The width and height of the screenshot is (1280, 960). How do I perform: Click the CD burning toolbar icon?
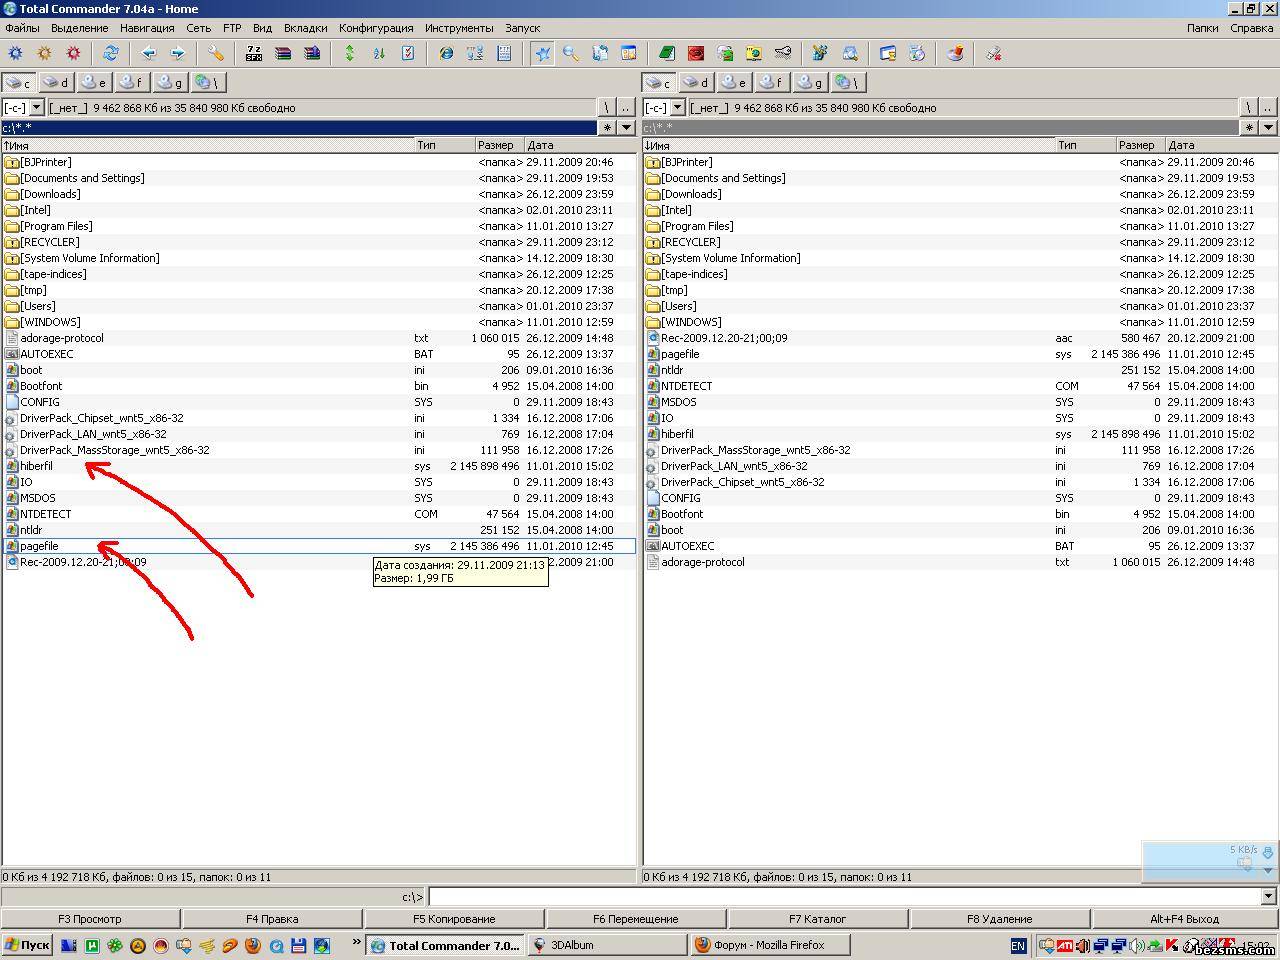tap(917, 53)
